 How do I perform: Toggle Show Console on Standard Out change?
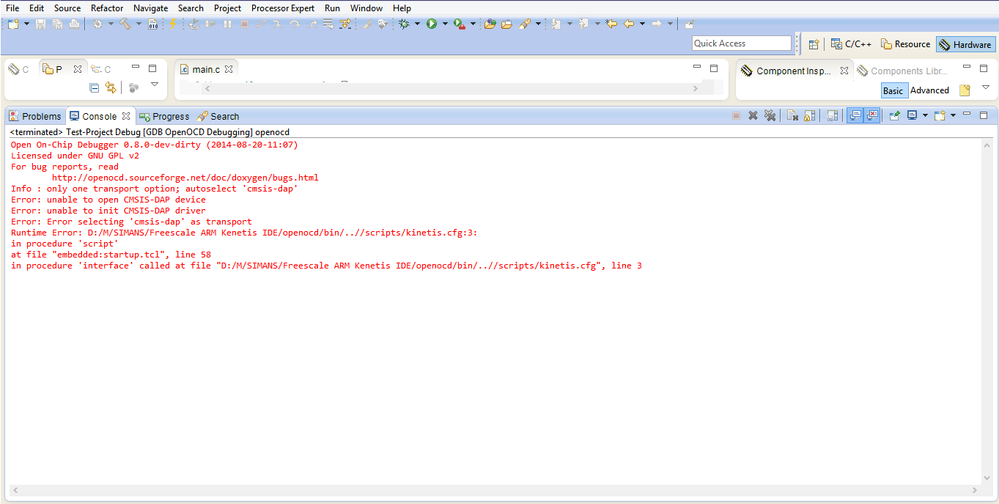855,115
